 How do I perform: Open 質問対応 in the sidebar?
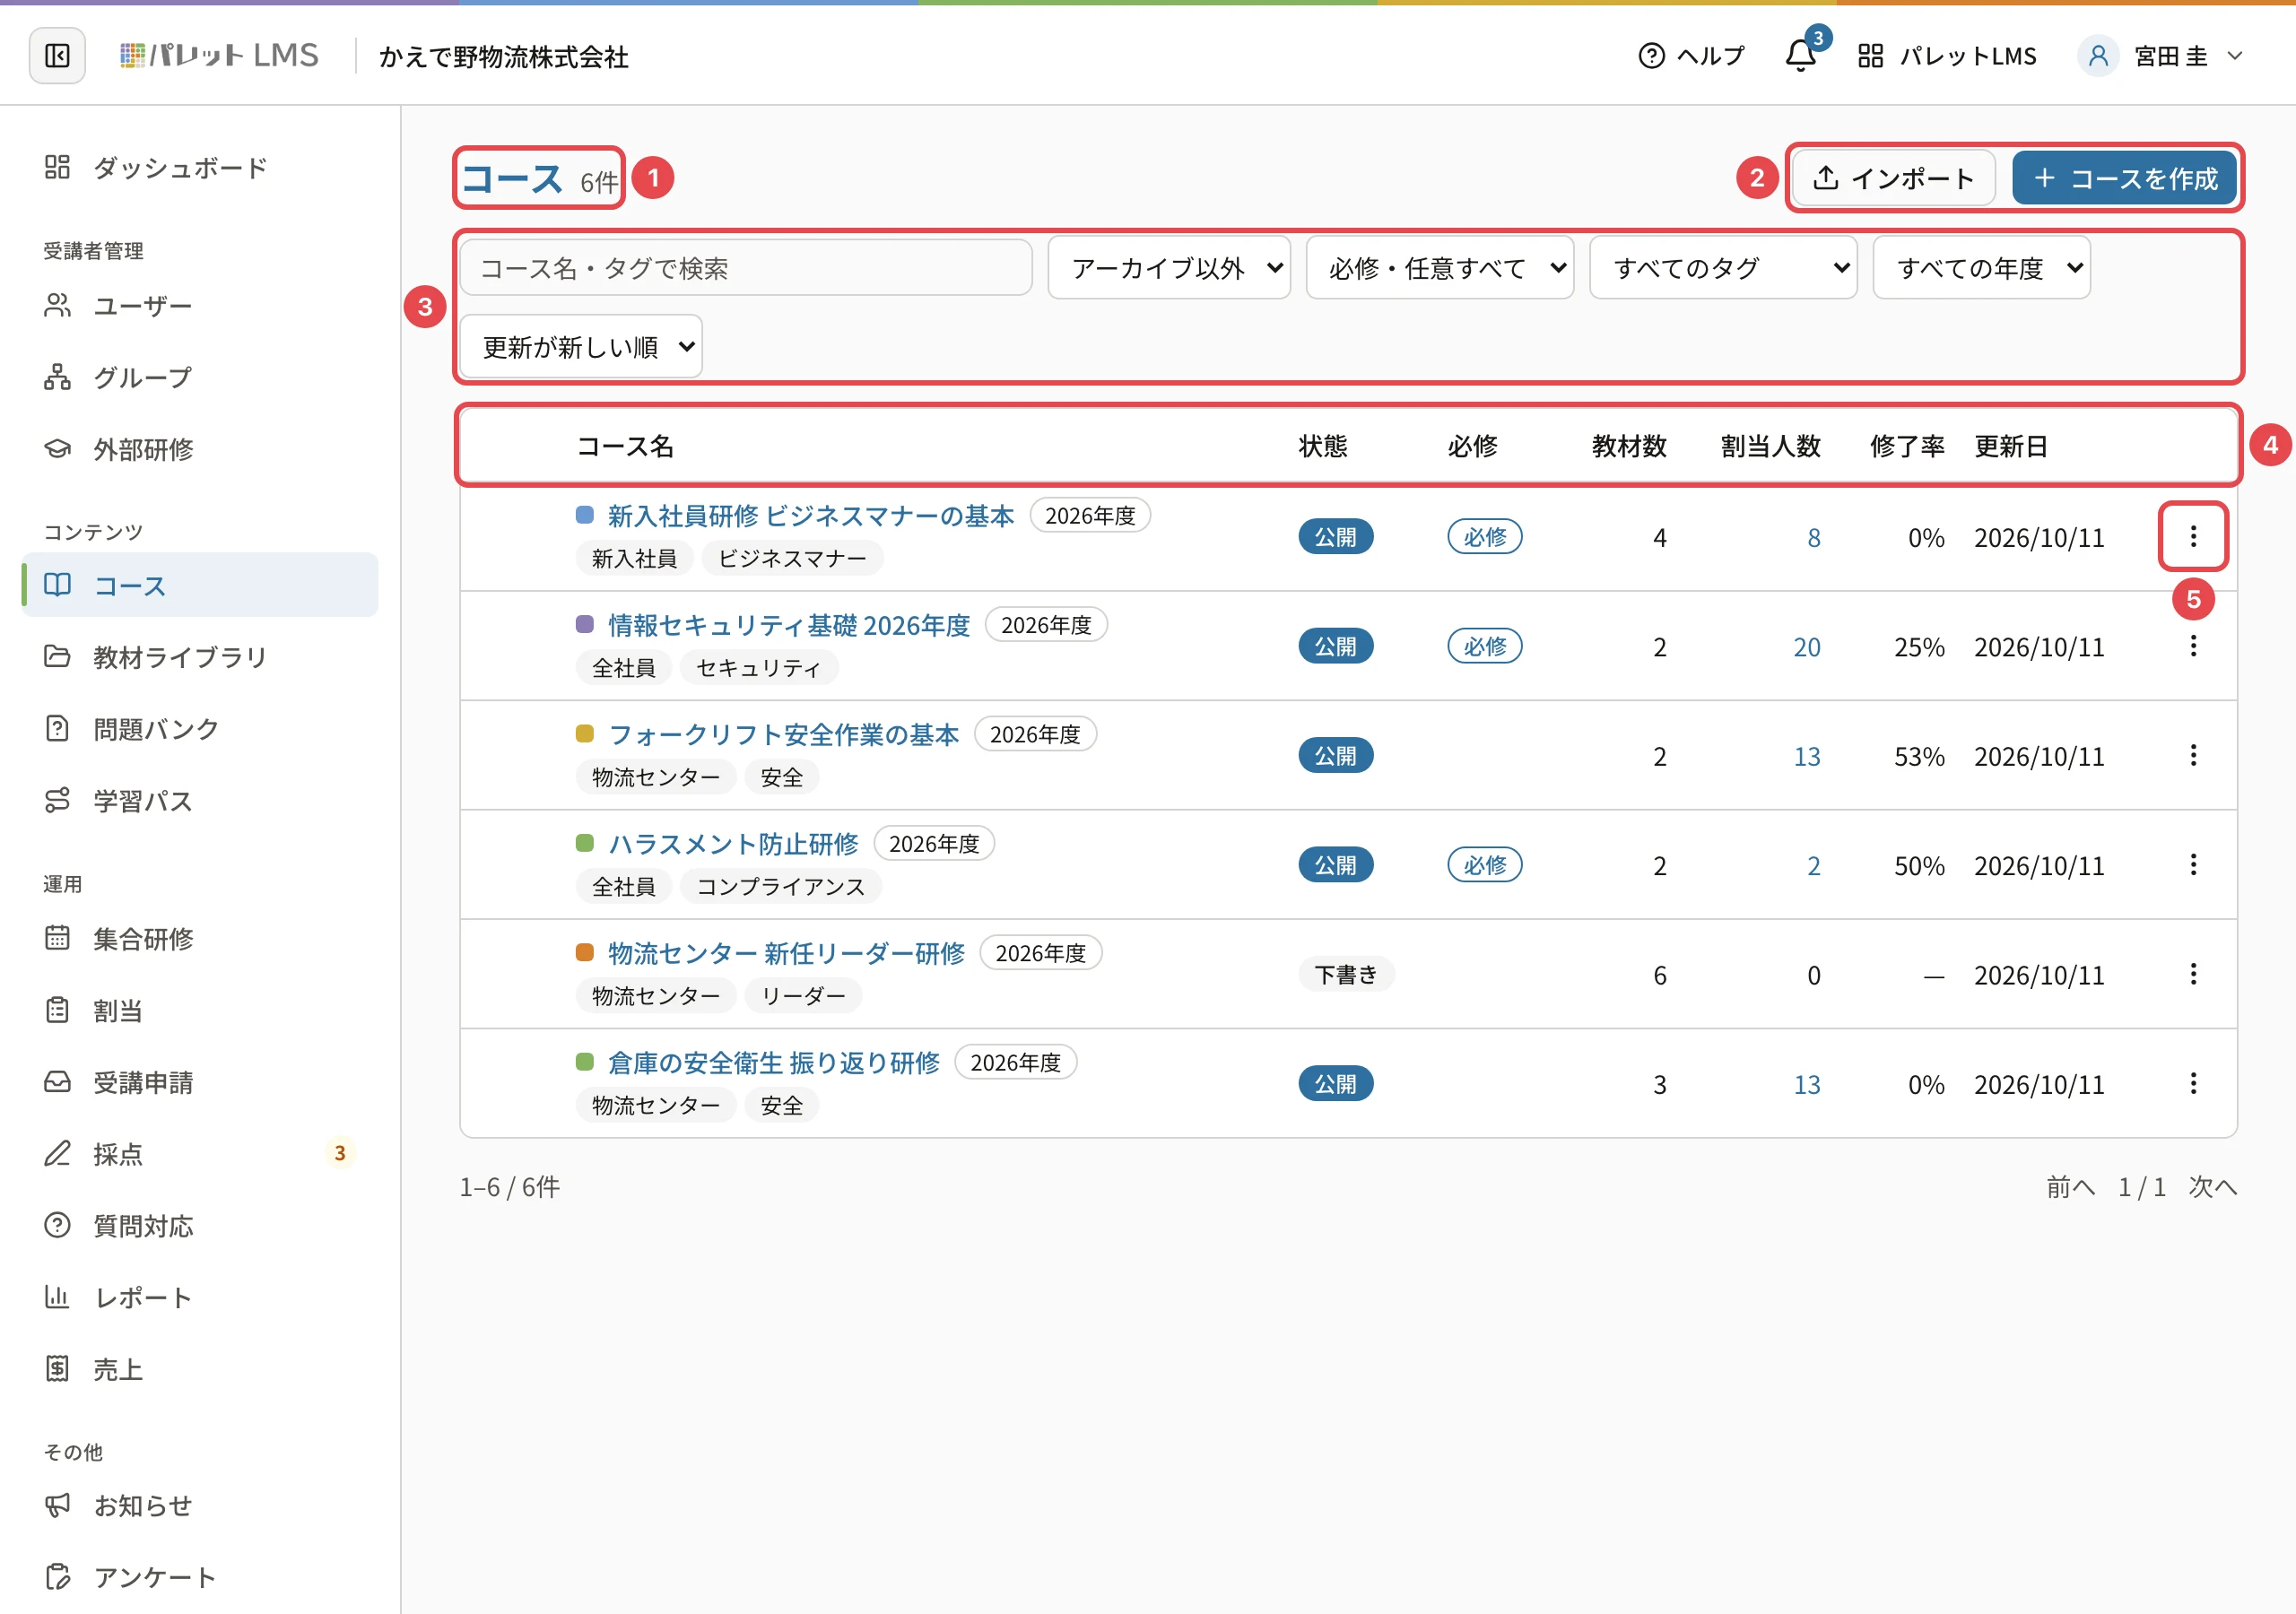point(200,1226)
